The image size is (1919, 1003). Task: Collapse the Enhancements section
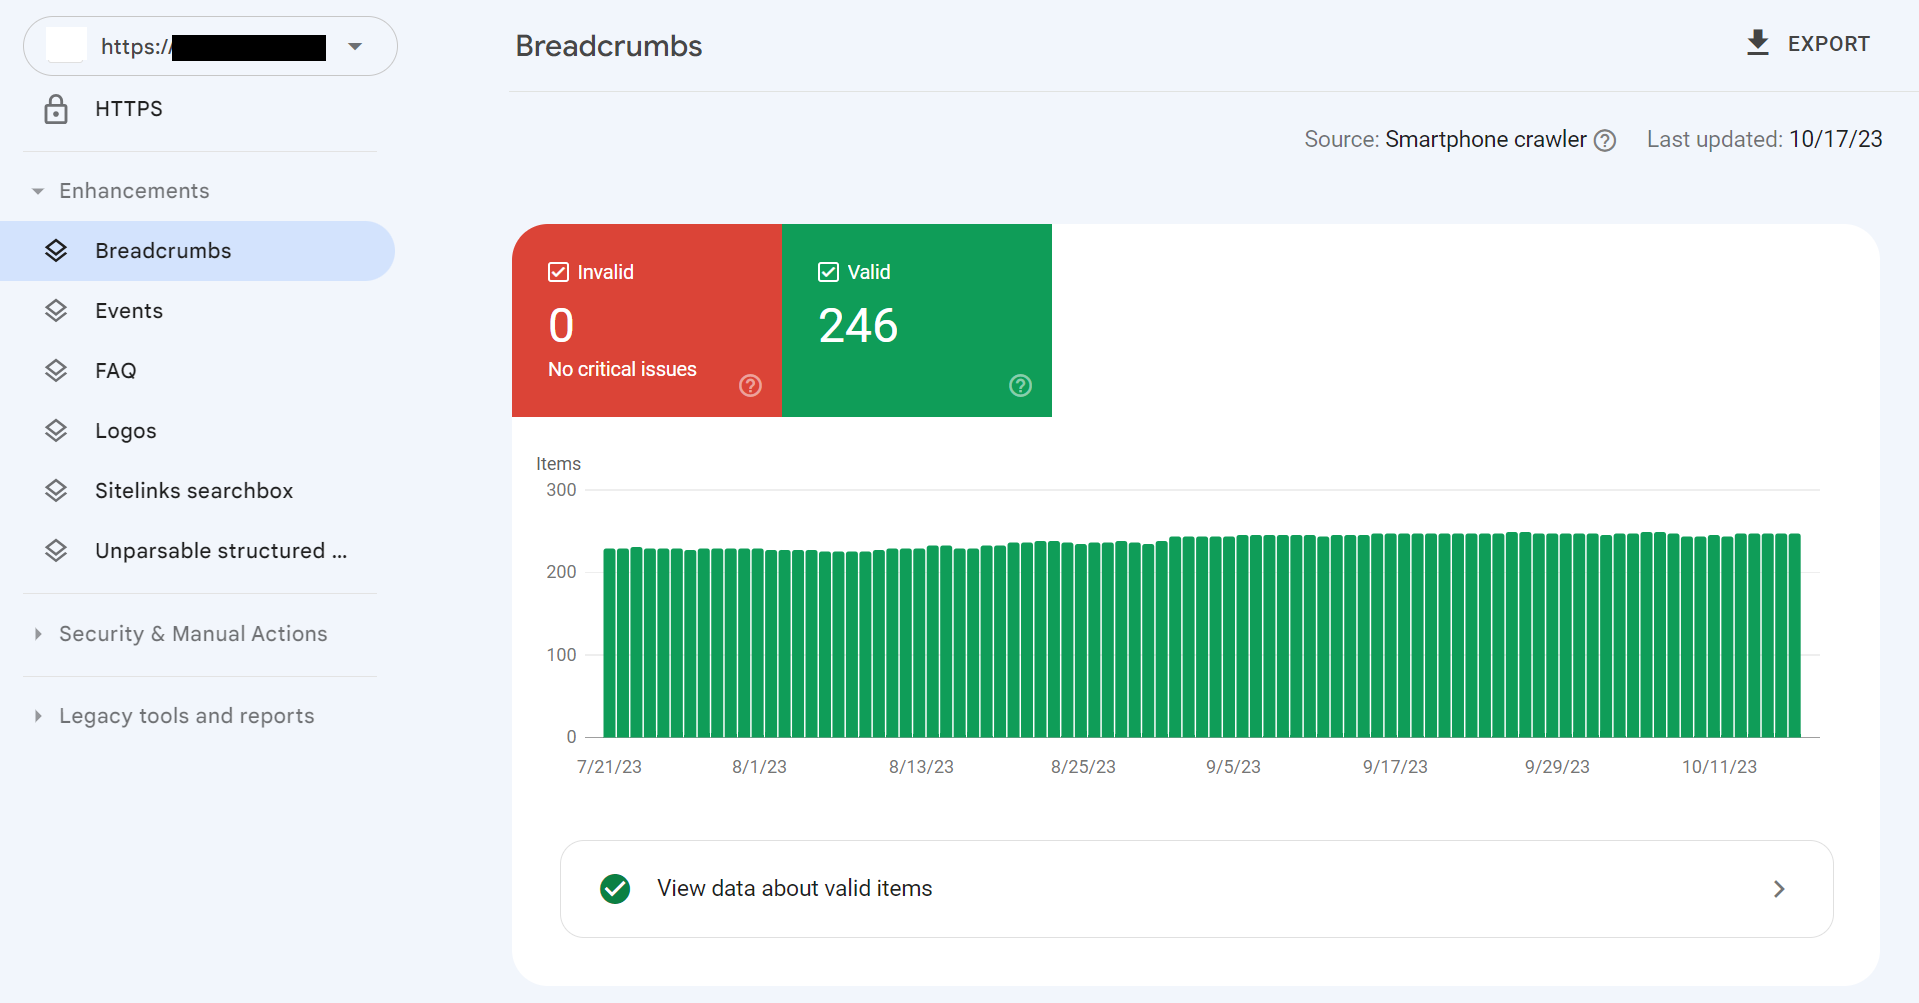click(x=38, y=191)
